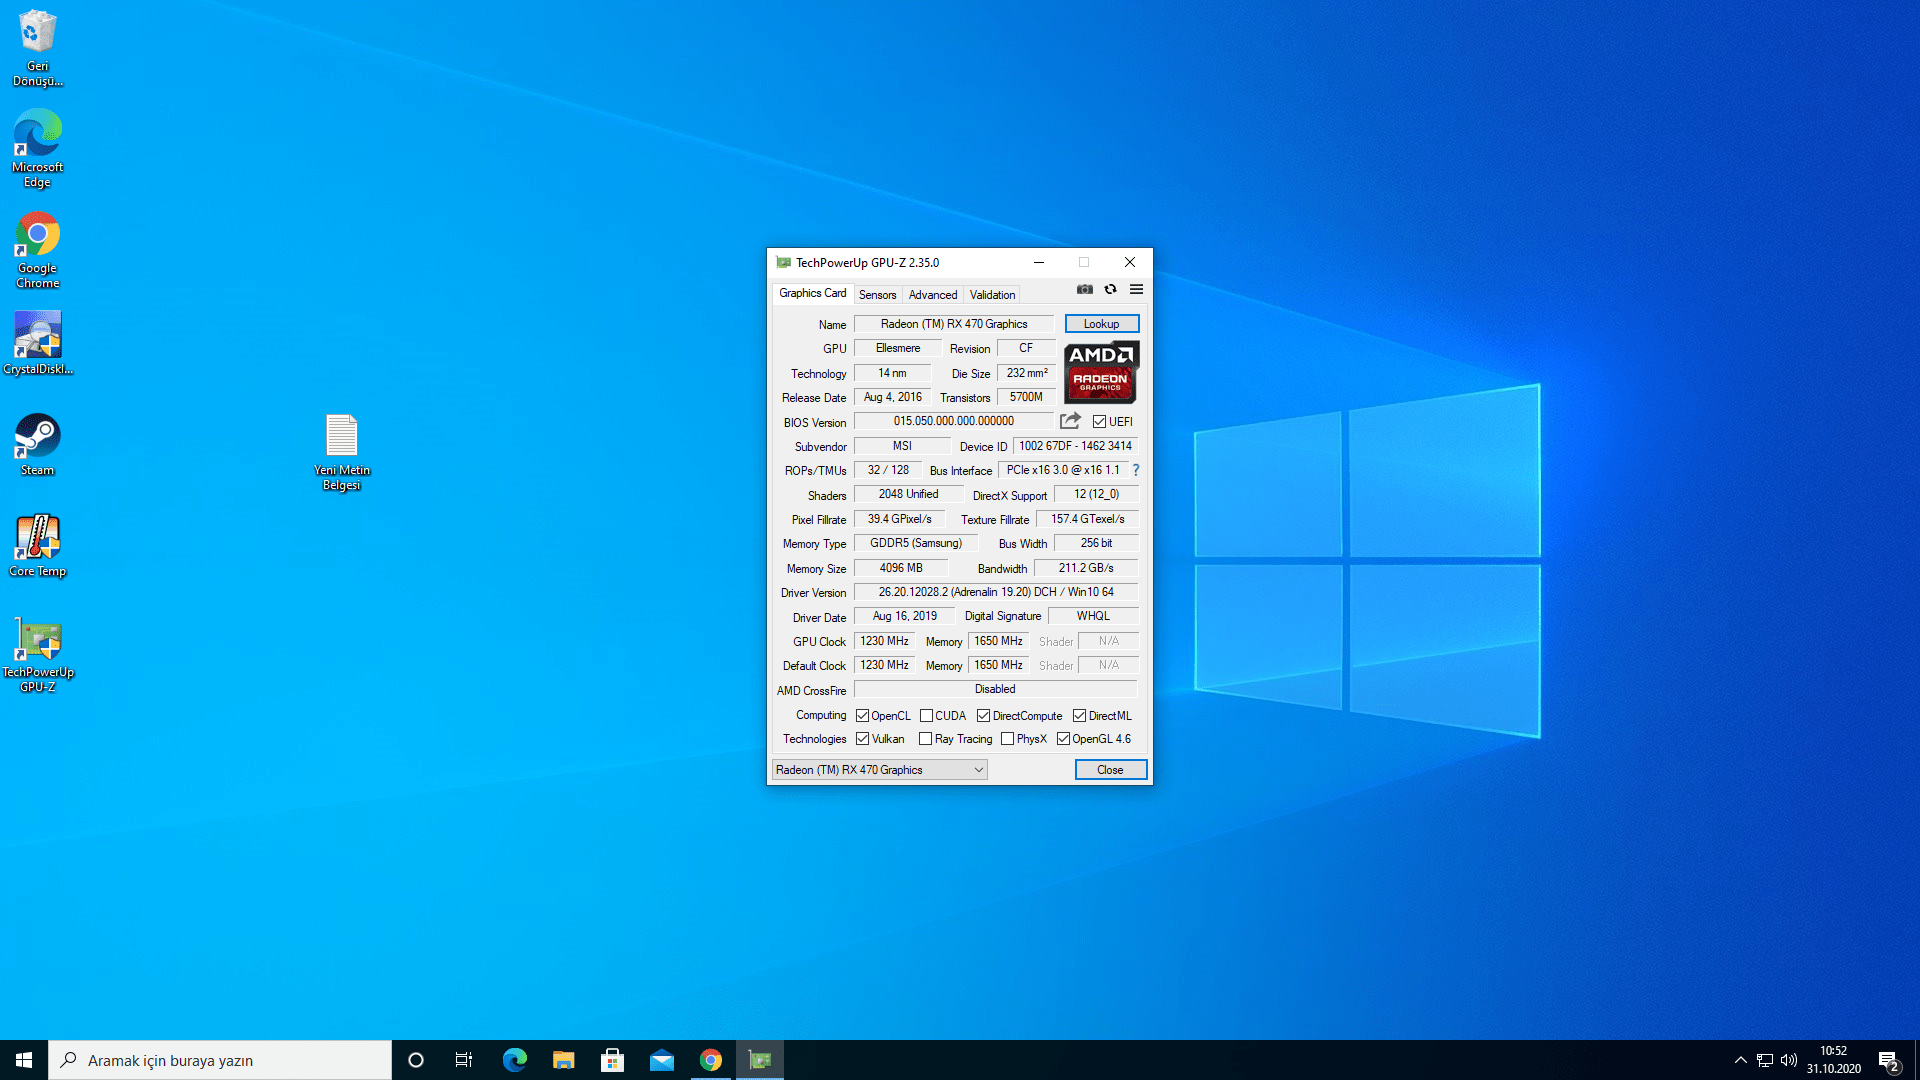Click the Bus Interface question mark icon
Image resolution: width=1920 pixels, height=1080 pixels.
tap(1136, 470)
